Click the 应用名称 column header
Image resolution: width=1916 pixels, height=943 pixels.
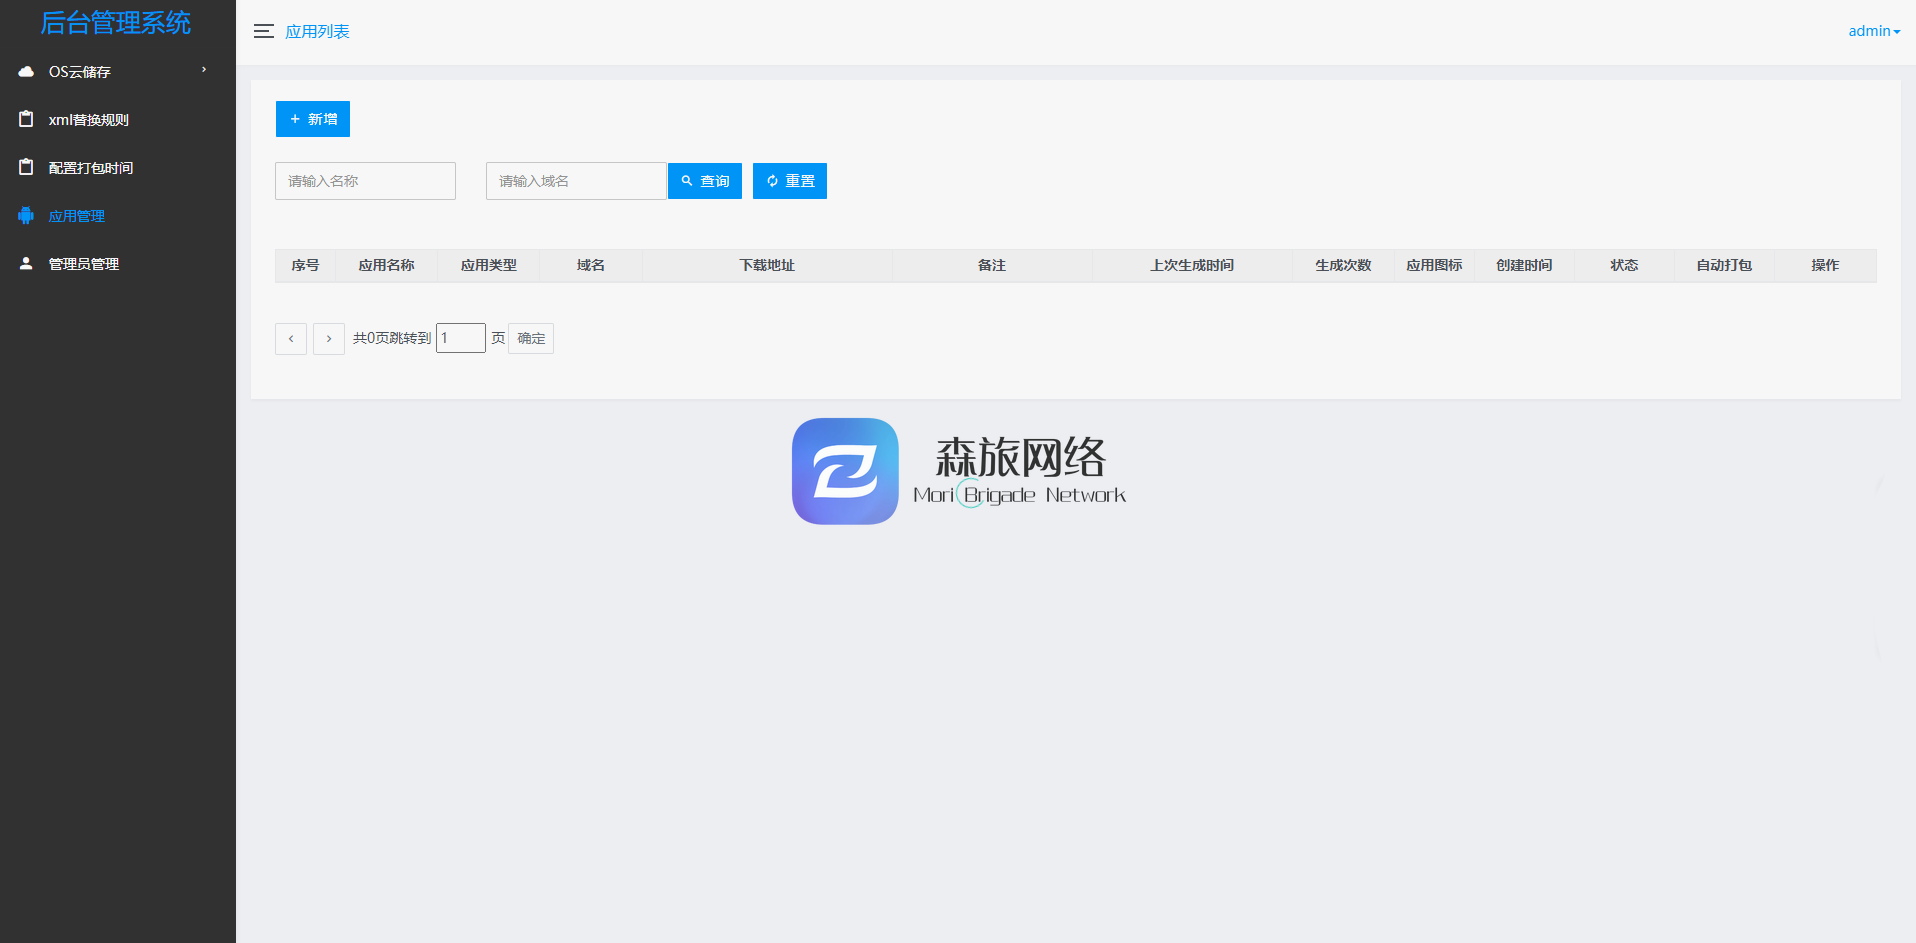(x=386, y=265)
